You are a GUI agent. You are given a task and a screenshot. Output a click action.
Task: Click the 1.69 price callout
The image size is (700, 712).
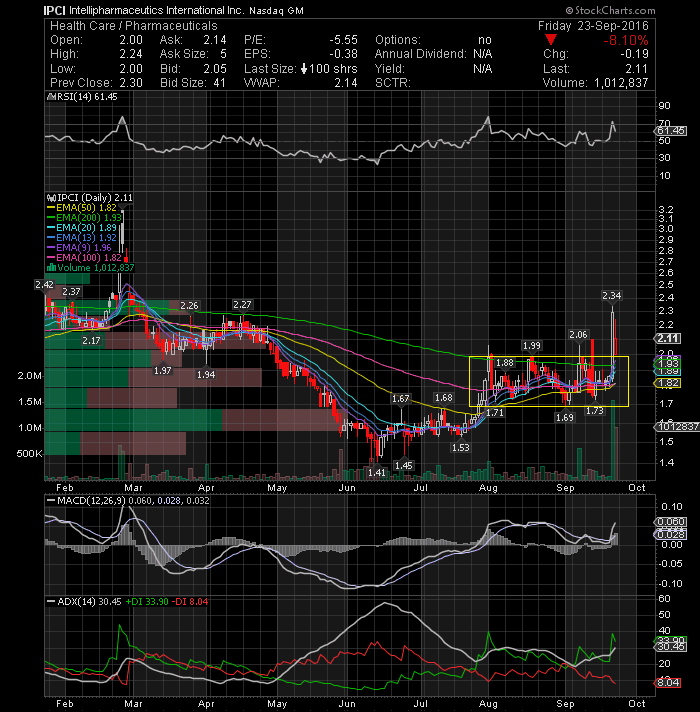(x=565, y=417)
